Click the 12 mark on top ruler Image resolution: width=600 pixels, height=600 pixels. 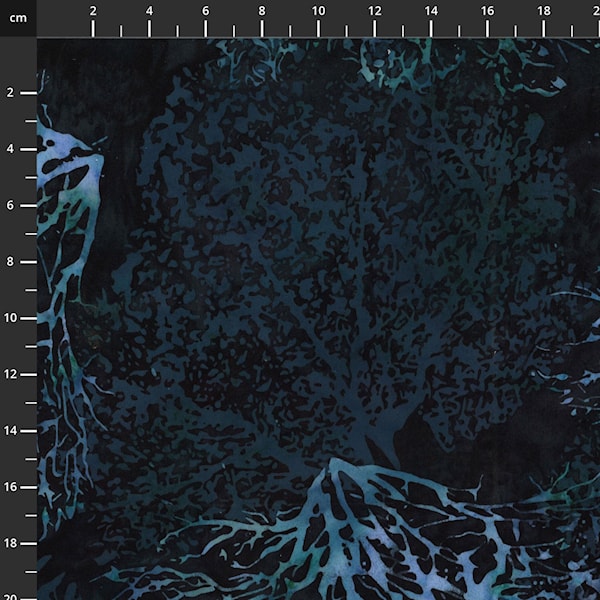(374, 10)
